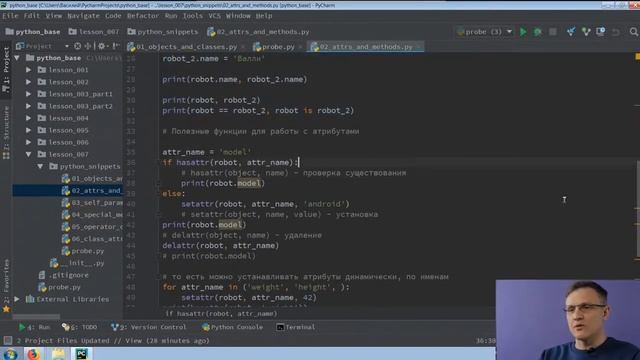
Task: Open the Terminal tool window
Action: point(296,327)
